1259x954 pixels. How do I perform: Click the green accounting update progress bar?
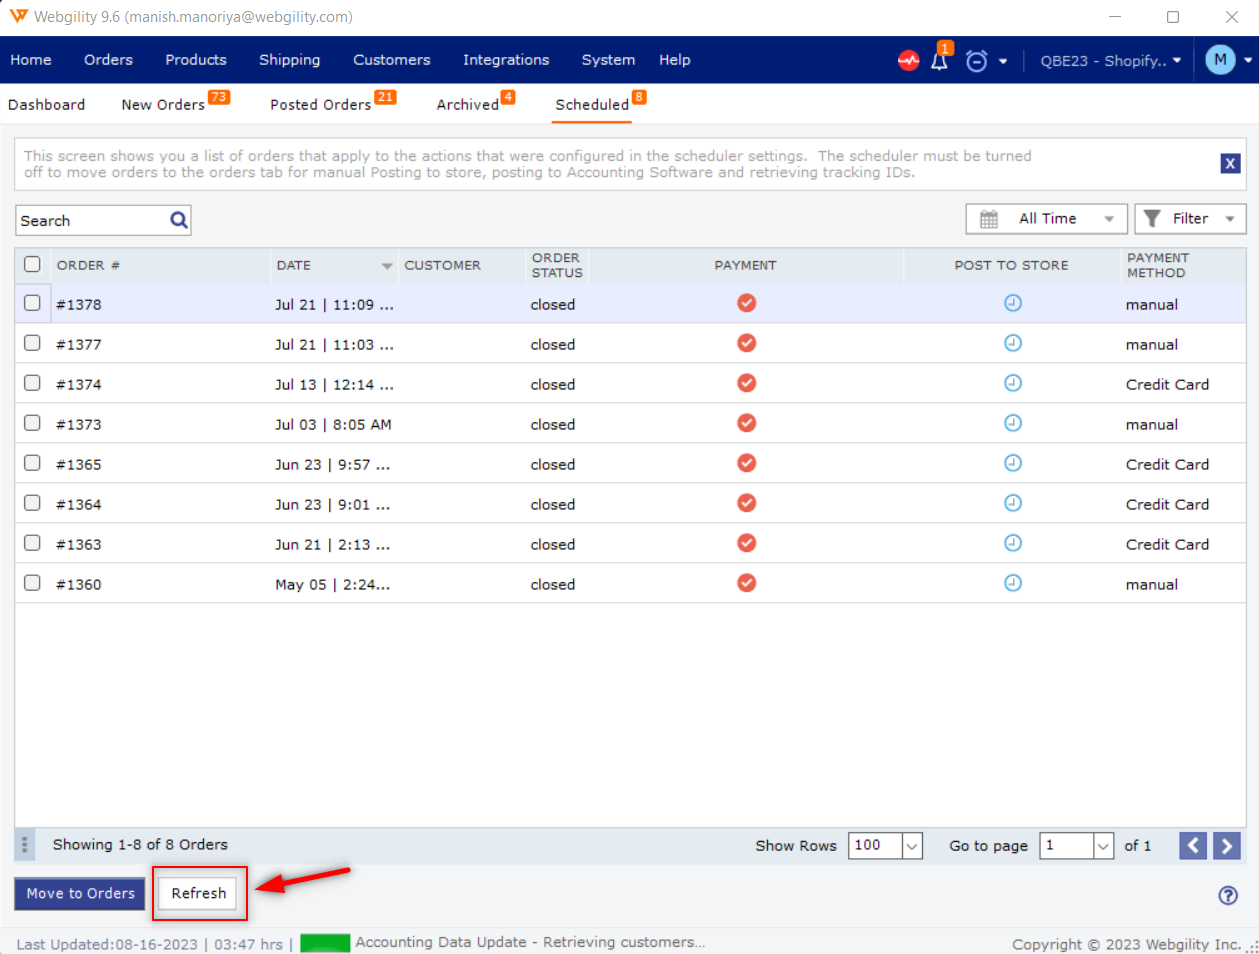pyautogui.click(x=325, y=942)
